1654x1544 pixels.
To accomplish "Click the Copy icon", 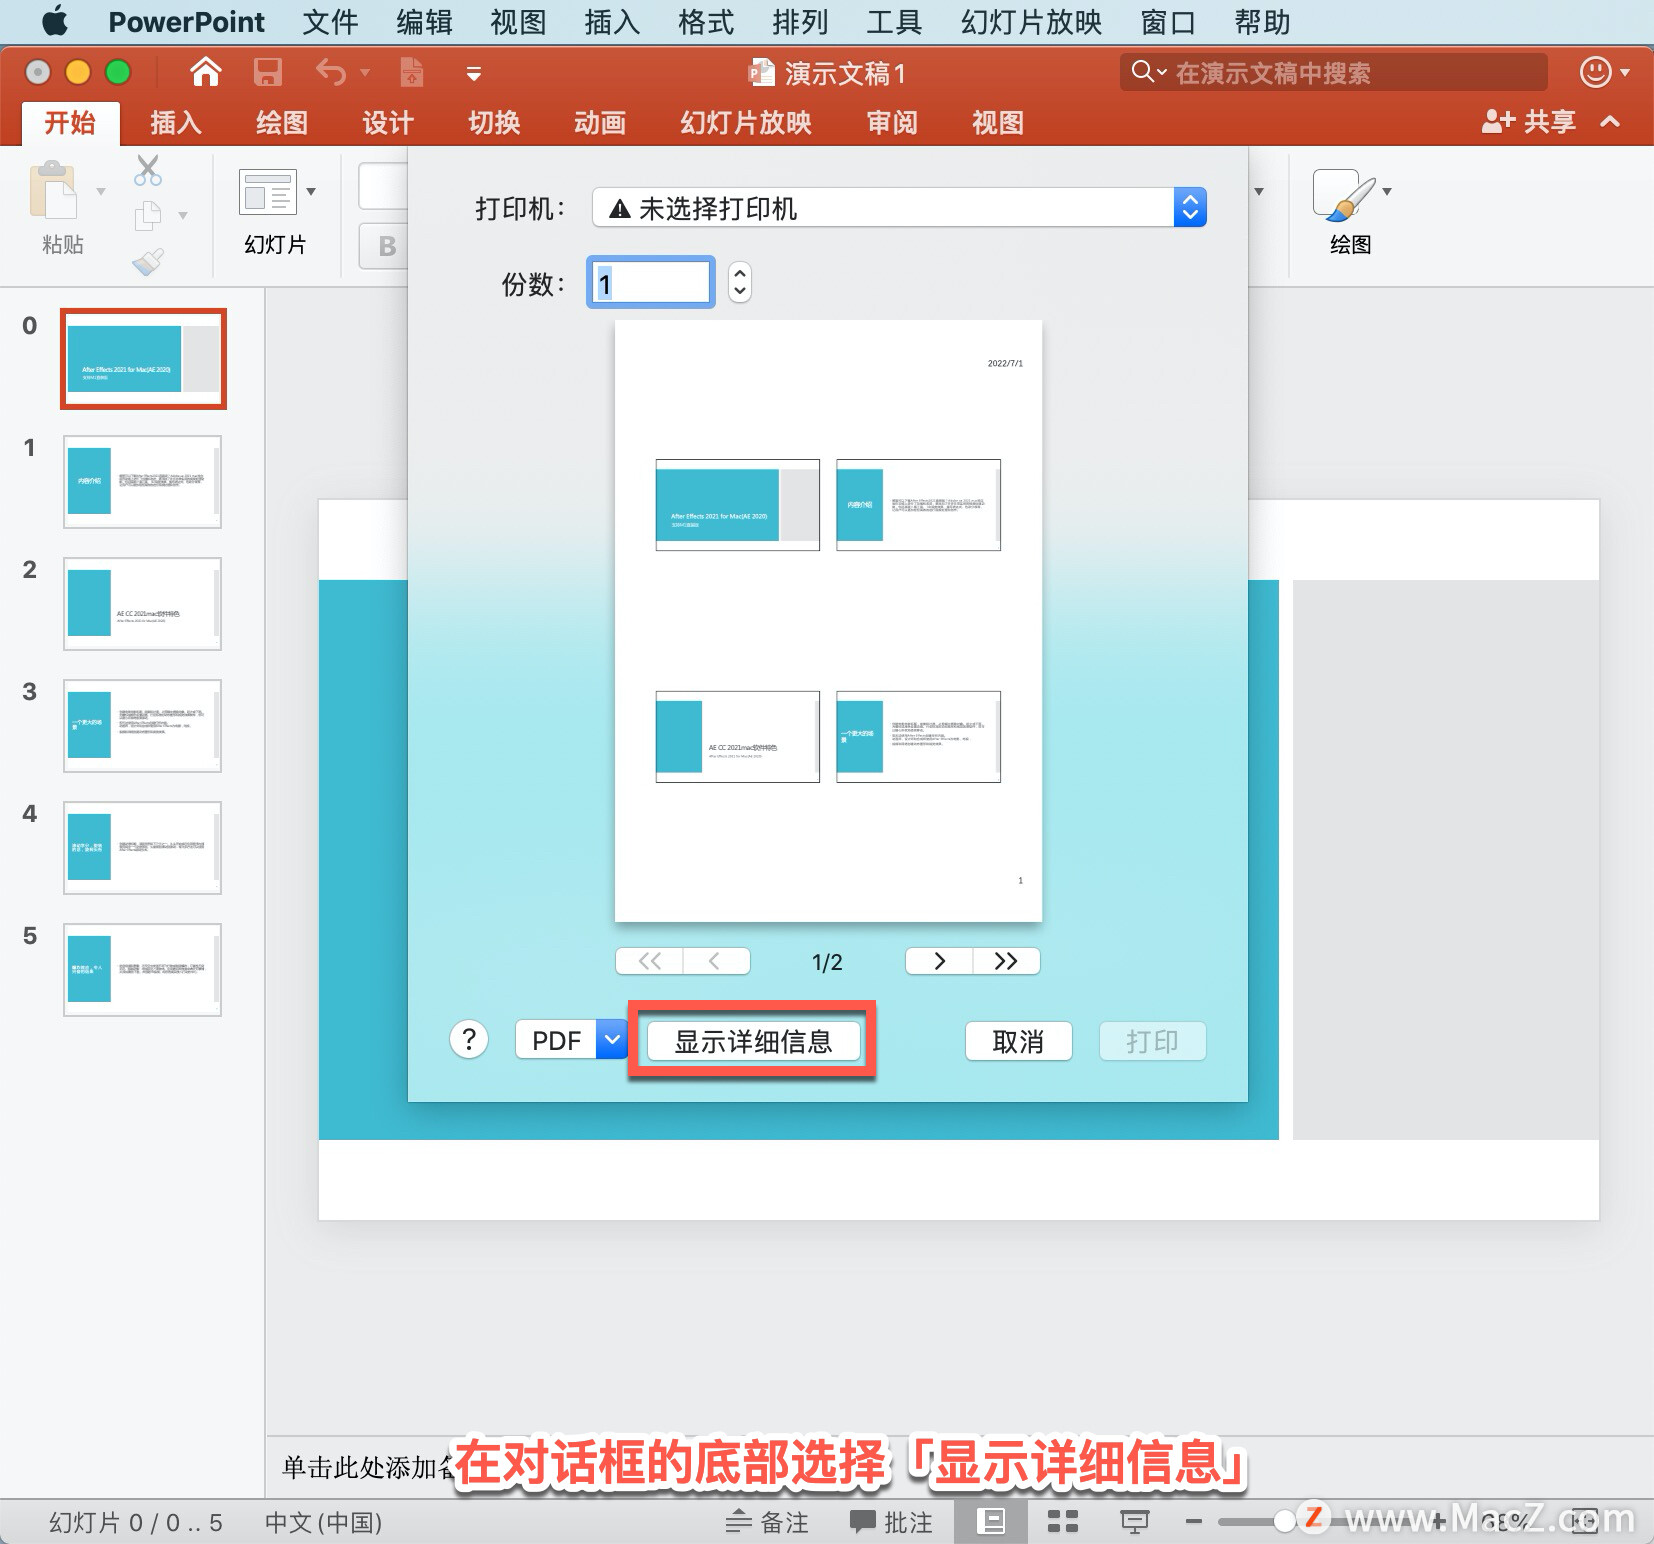I will pyautogui.click(x=148, y=215).
